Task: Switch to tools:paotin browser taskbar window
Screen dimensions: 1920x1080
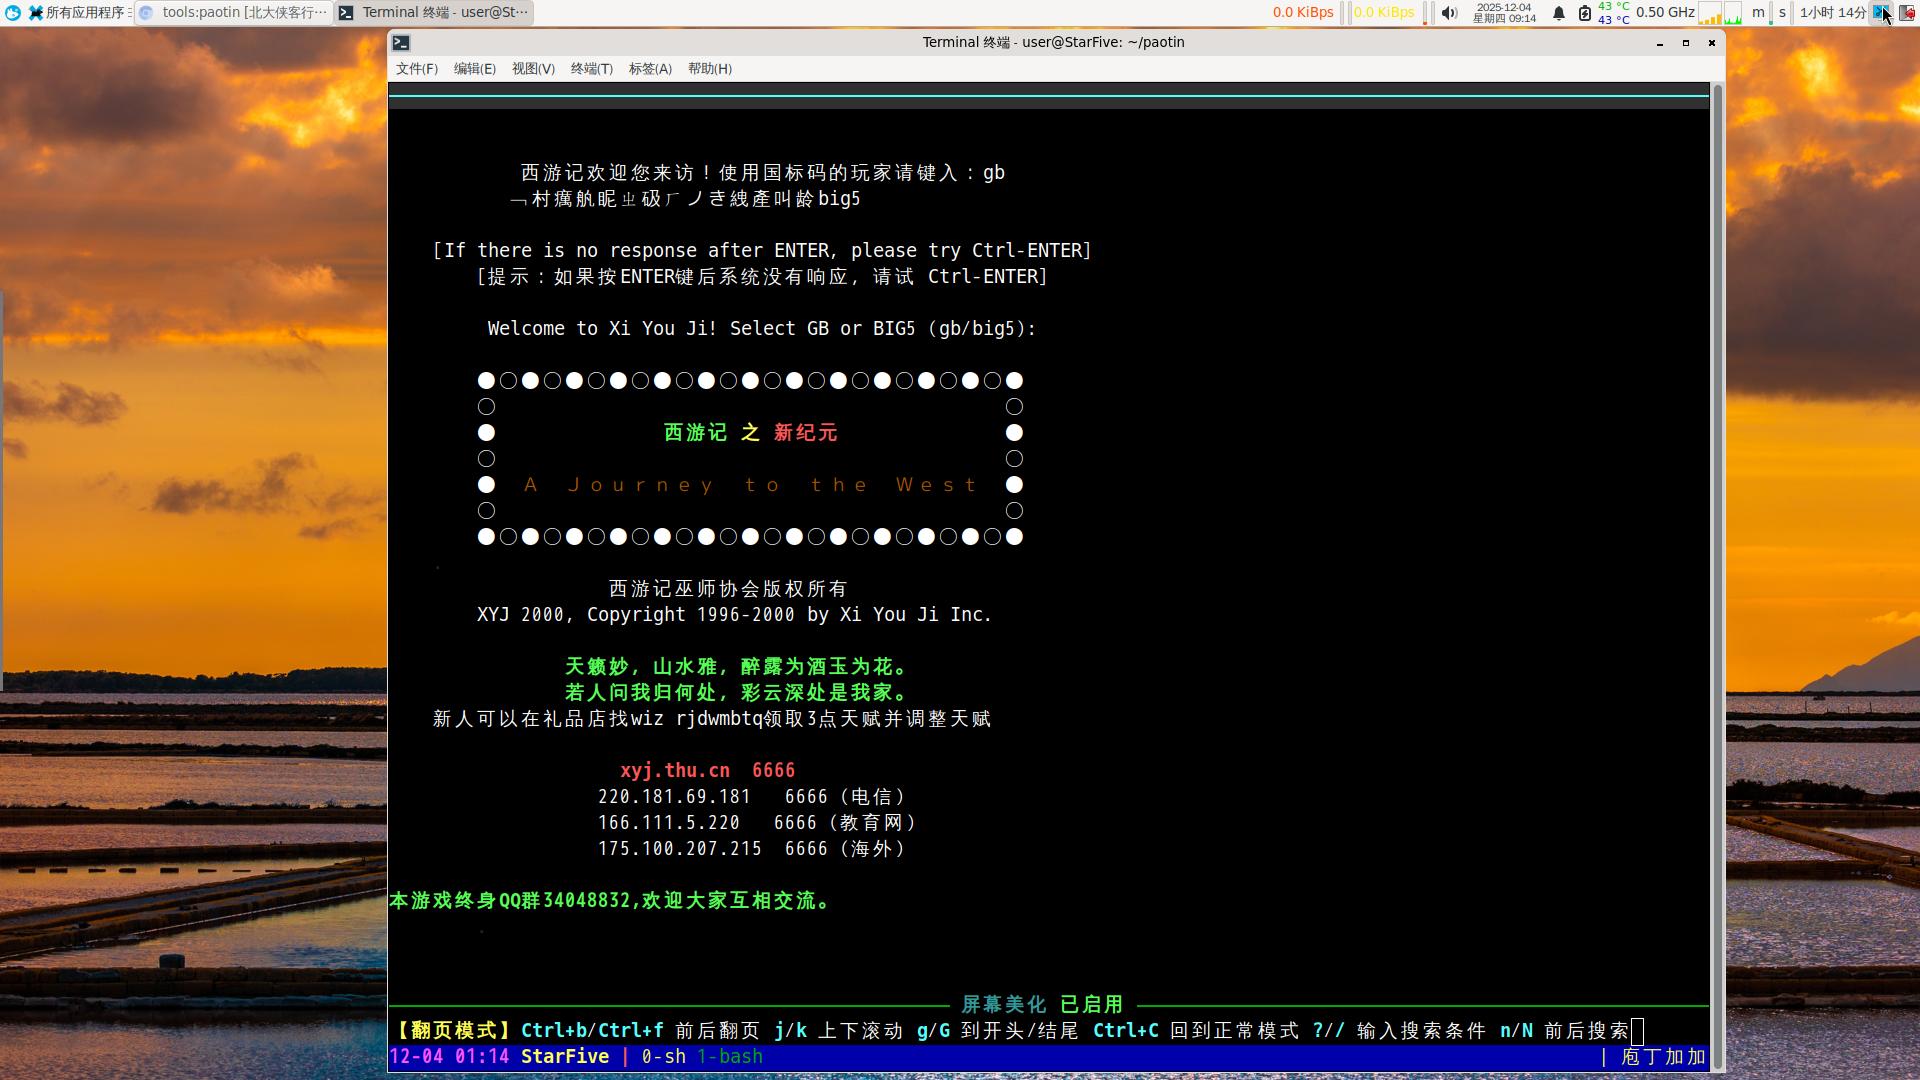Action: point(233,13)
